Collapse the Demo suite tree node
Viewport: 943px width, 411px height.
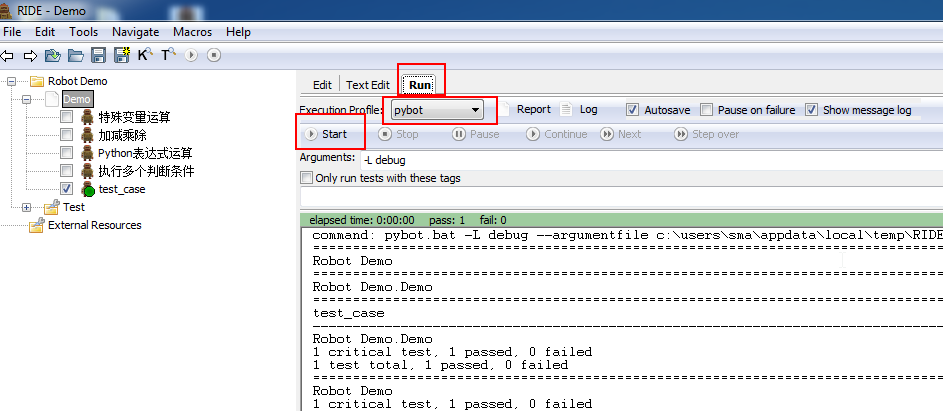click(x=26, y=99)
